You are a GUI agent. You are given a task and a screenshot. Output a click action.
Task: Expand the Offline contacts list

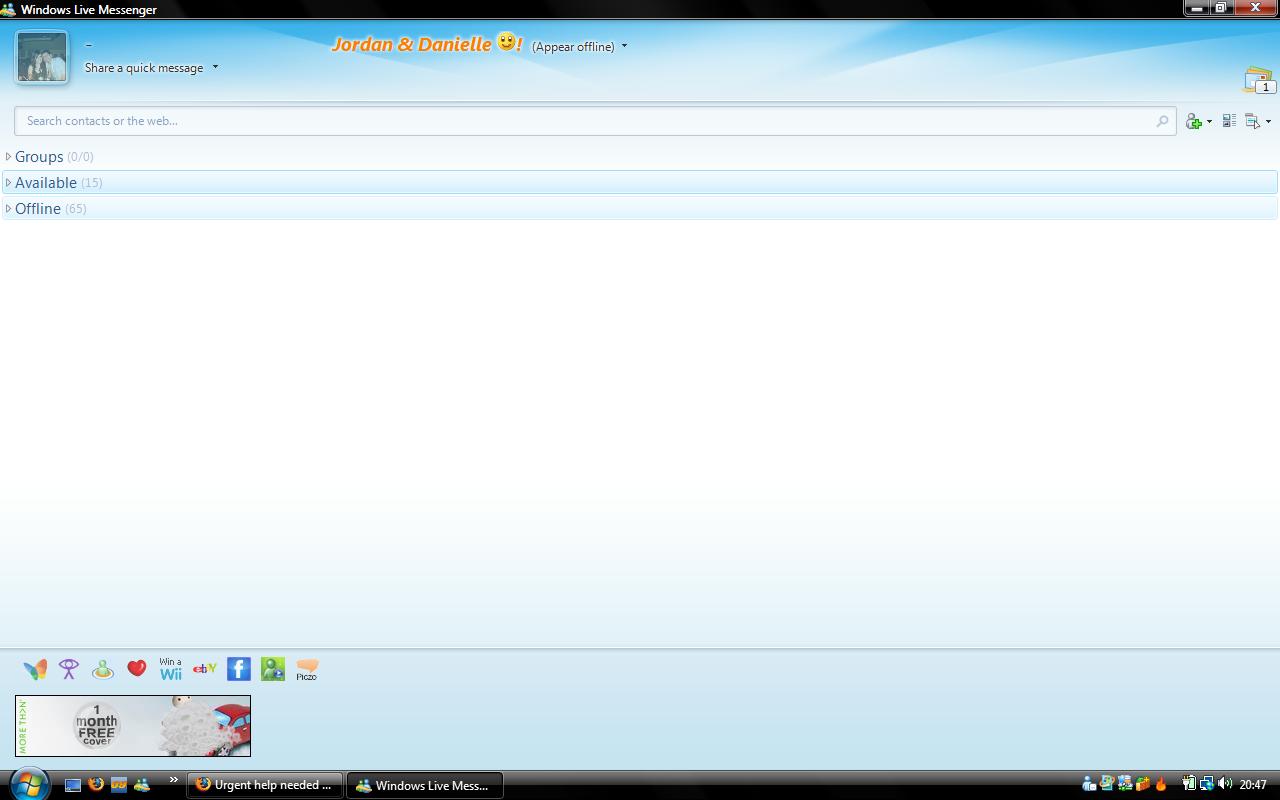click(38, 209)
